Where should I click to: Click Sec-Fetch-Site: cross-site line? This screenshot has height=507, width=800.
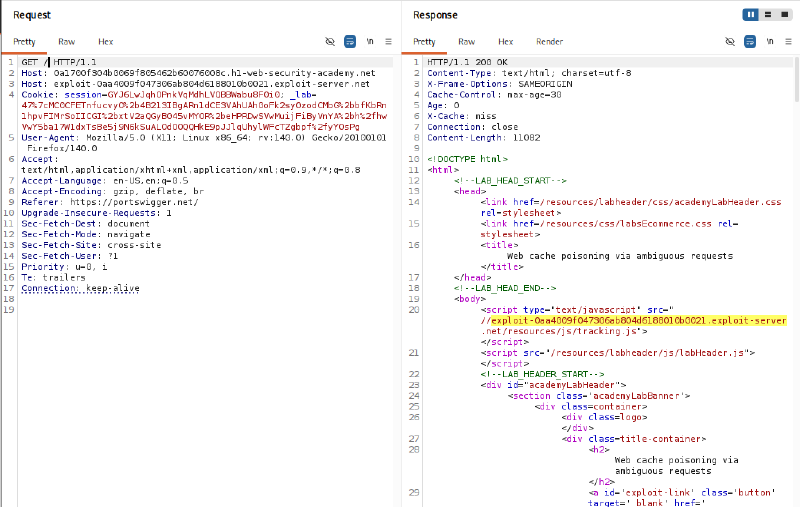91,245
